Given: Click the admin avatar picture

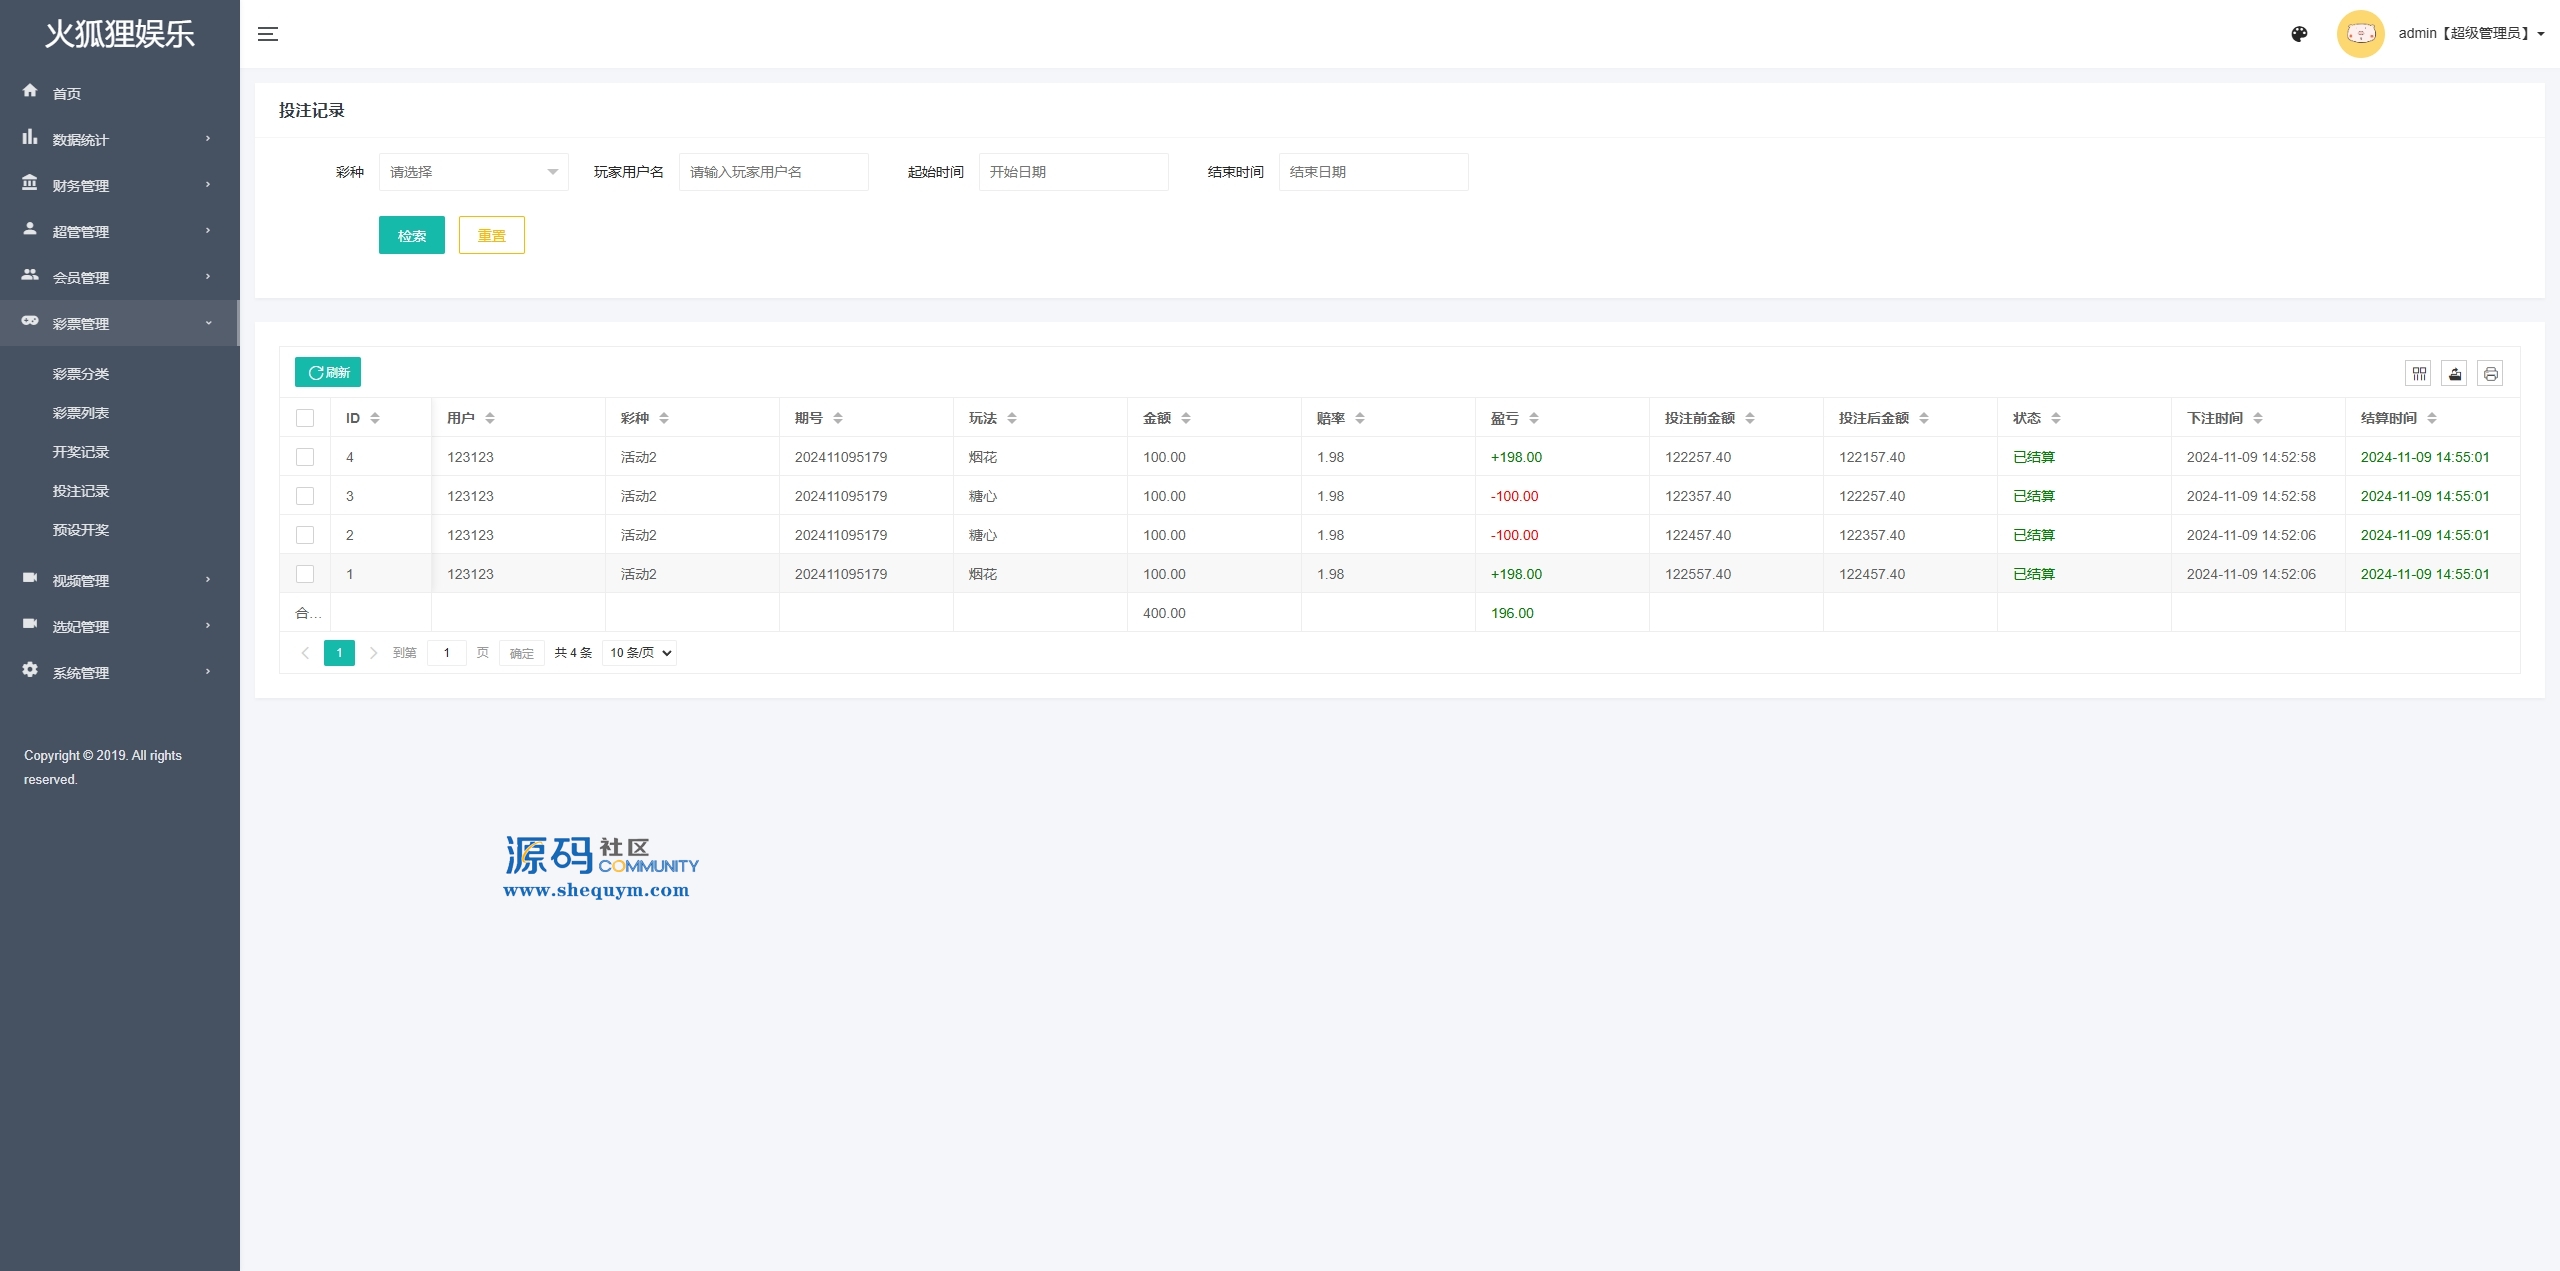Looking at the screenshot, I should coord(2360,34).
